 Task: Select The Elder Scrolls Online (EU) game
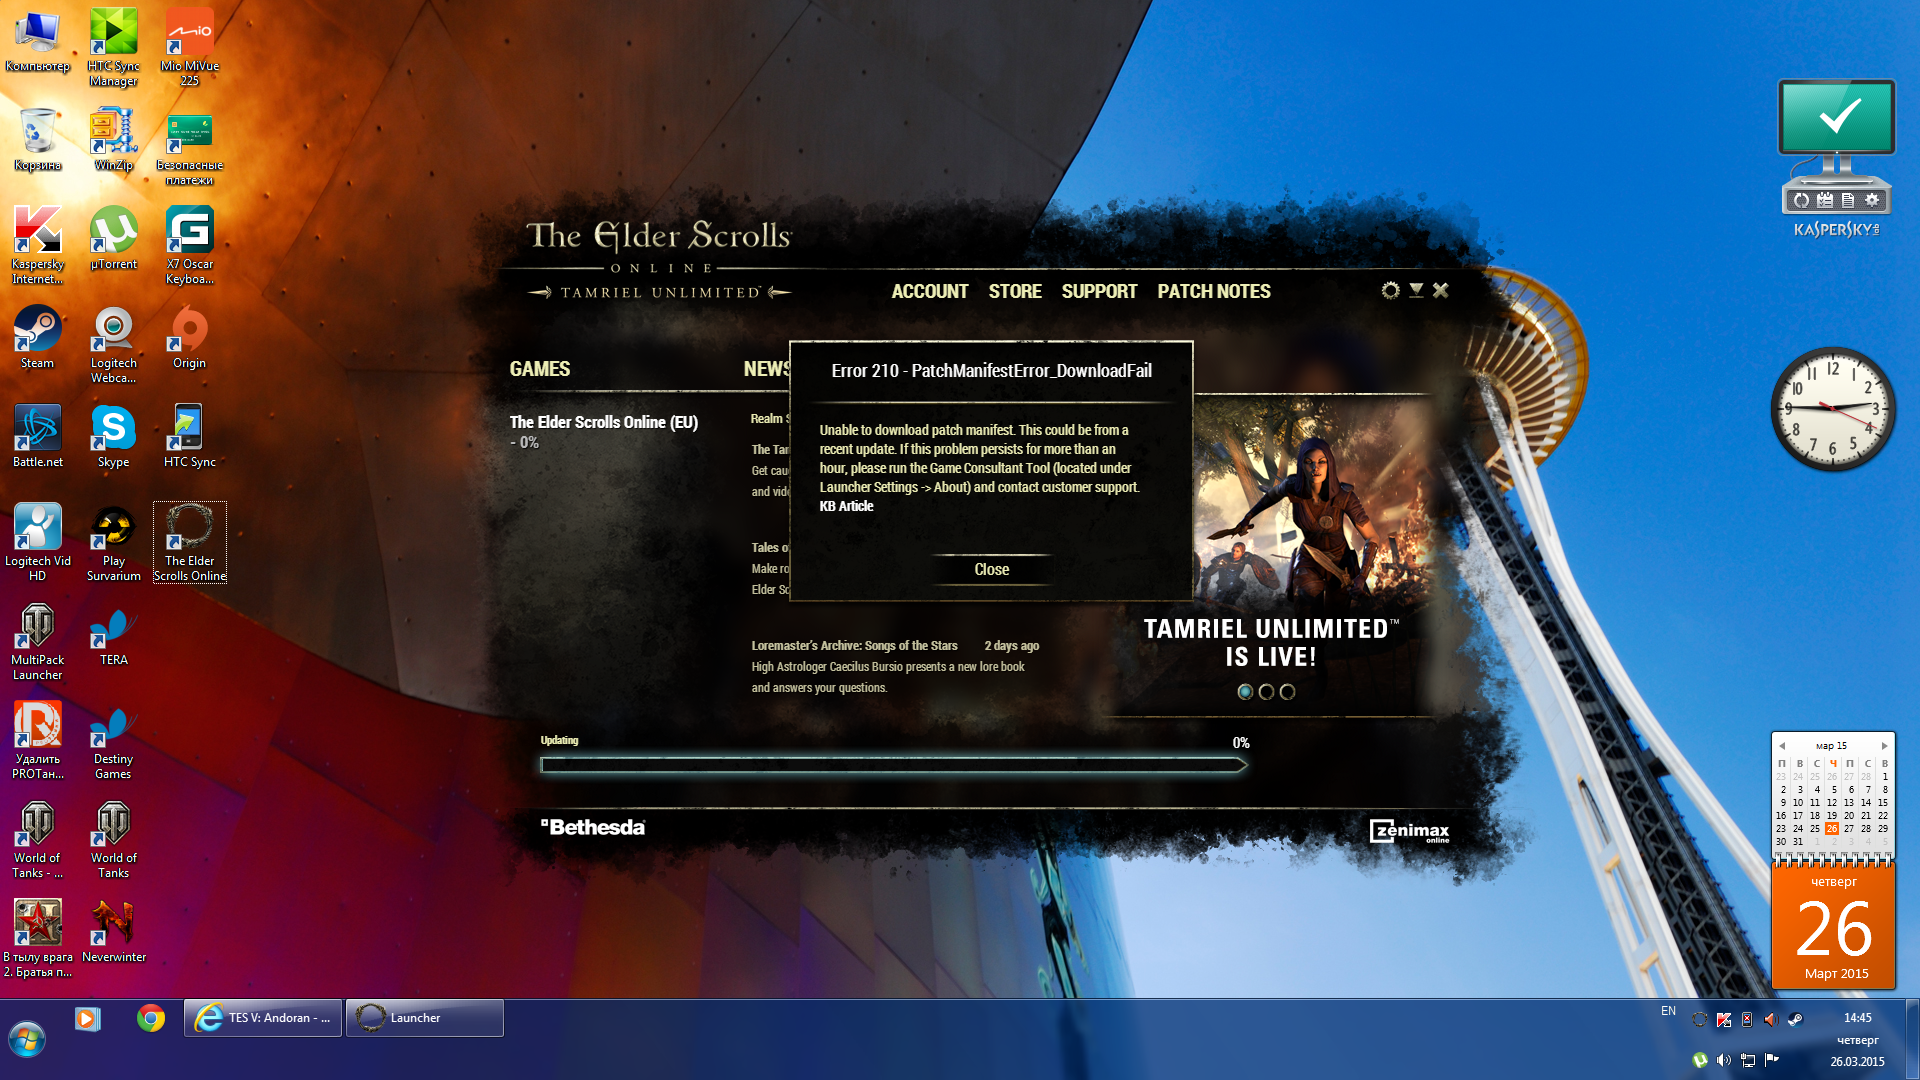(x=604, y=422)
